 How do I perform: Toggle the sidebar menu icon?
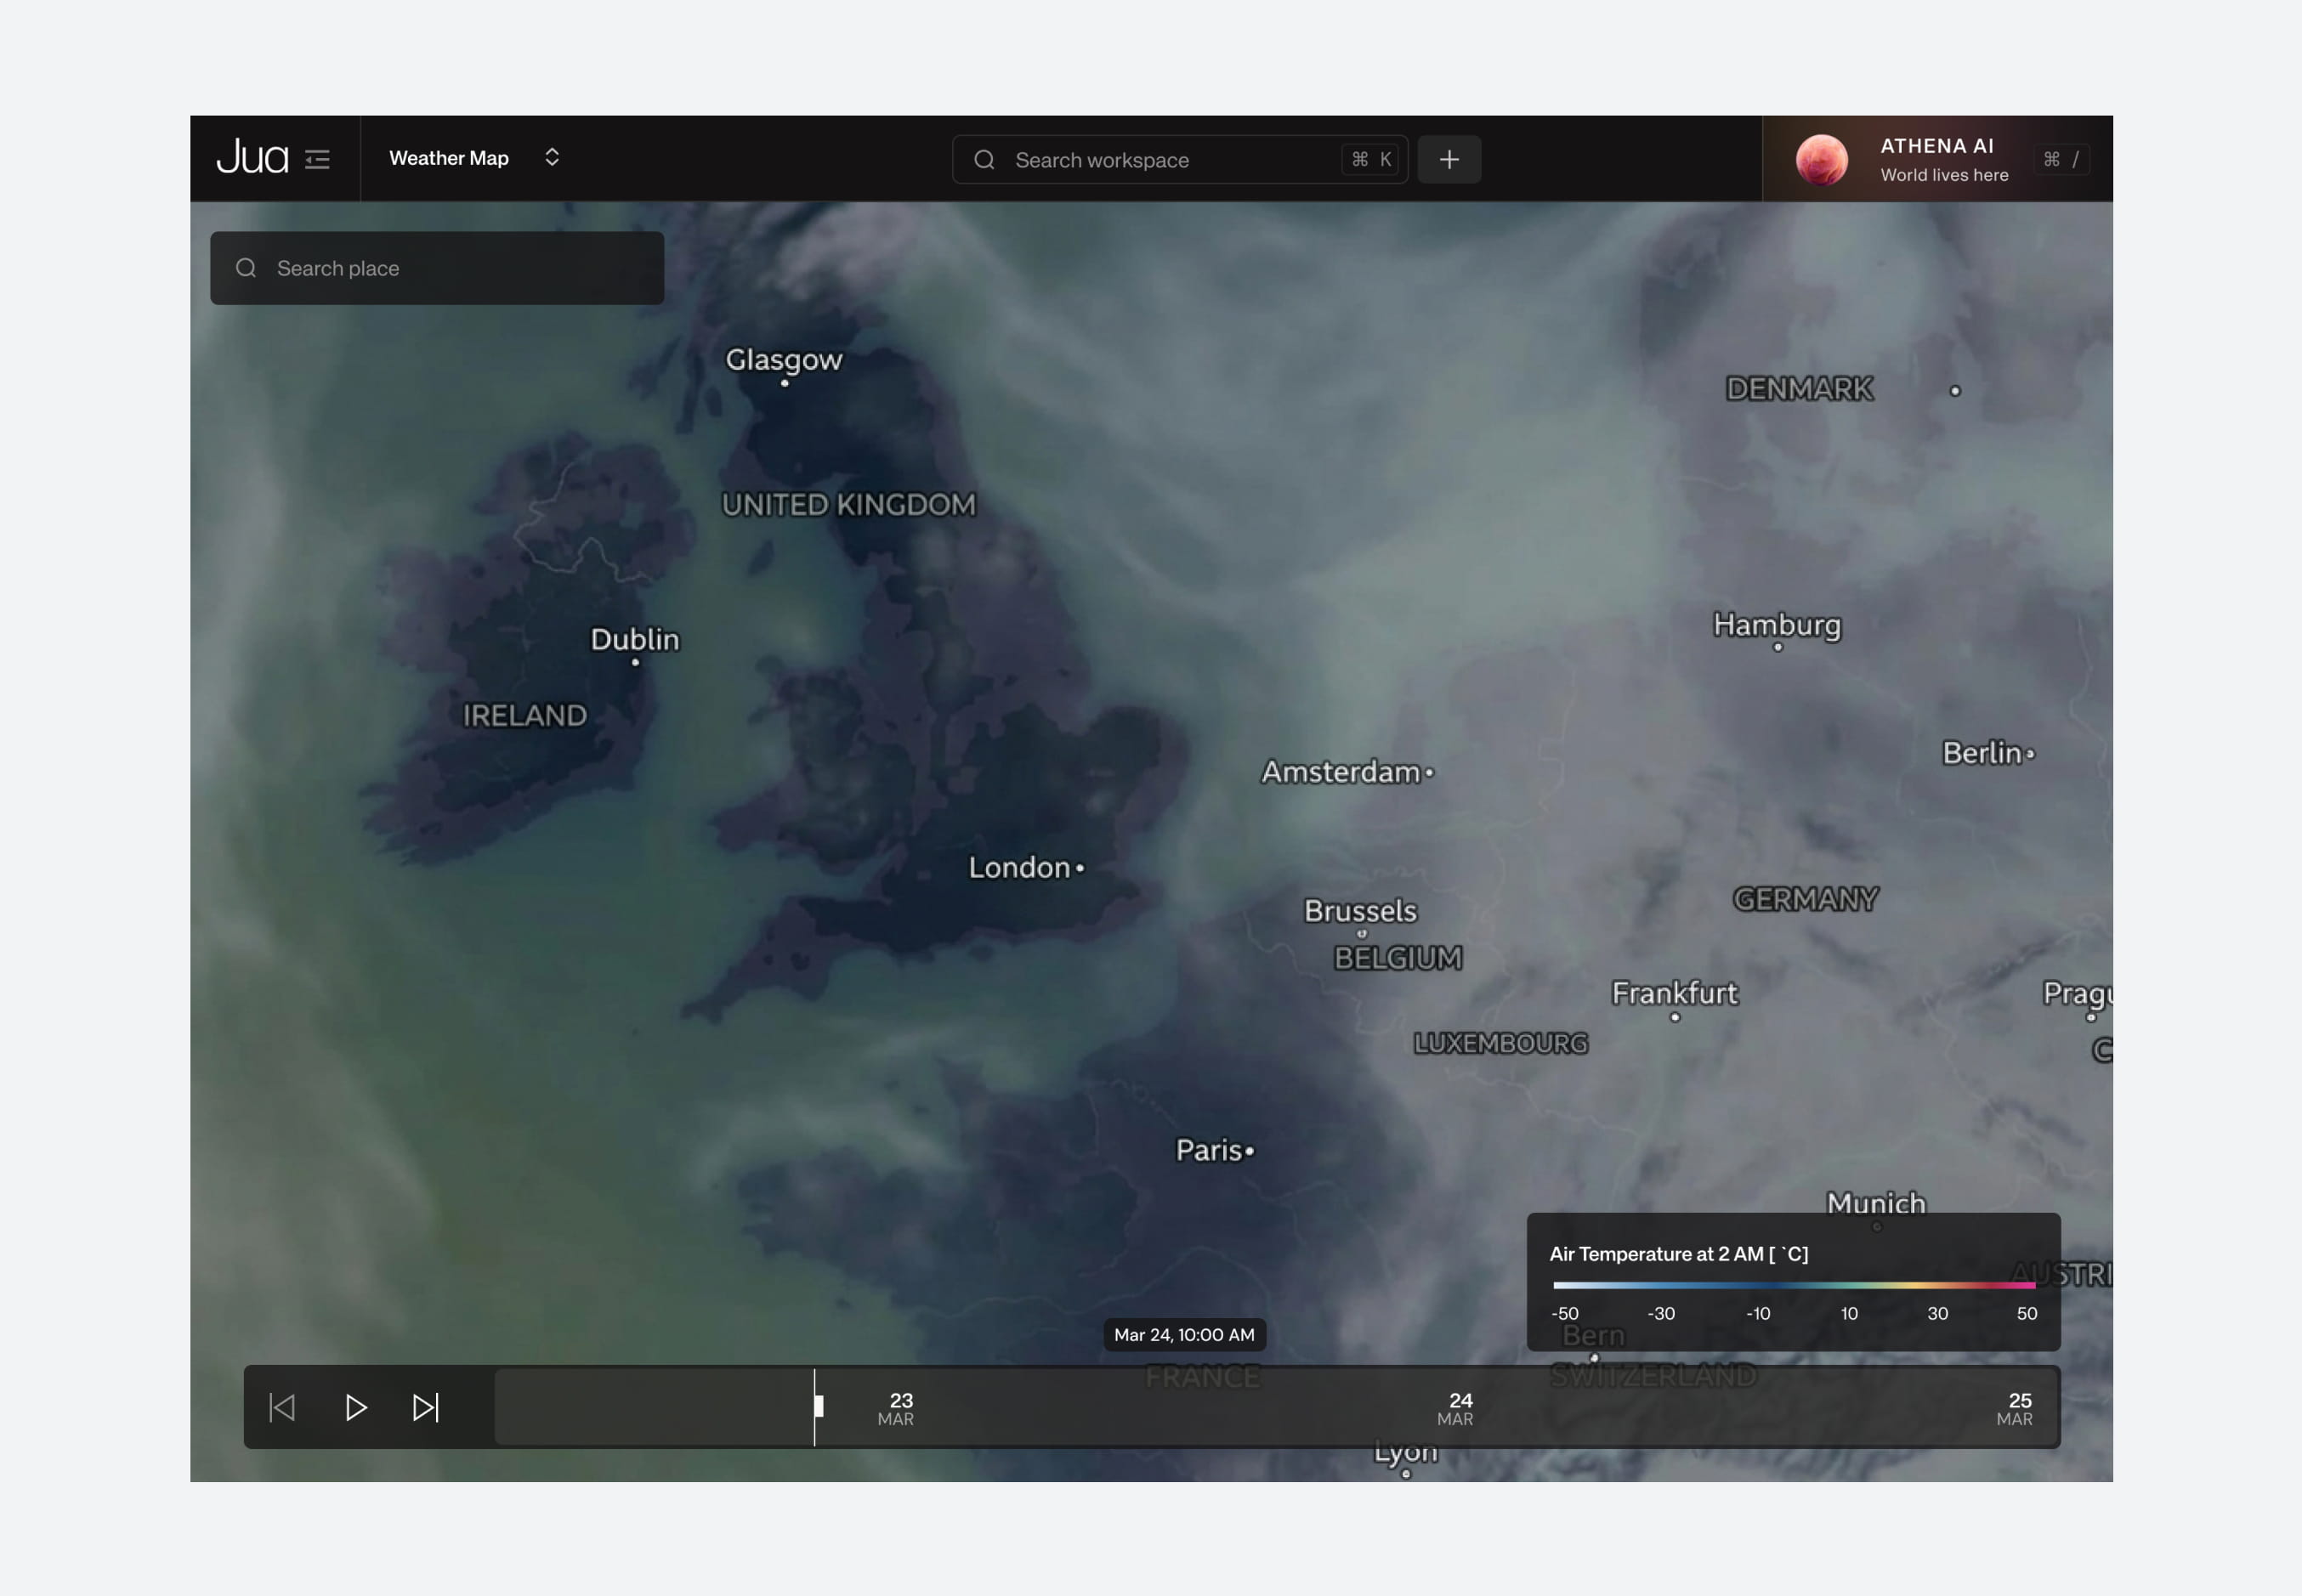pyautogui.click(x=317, y=160)
